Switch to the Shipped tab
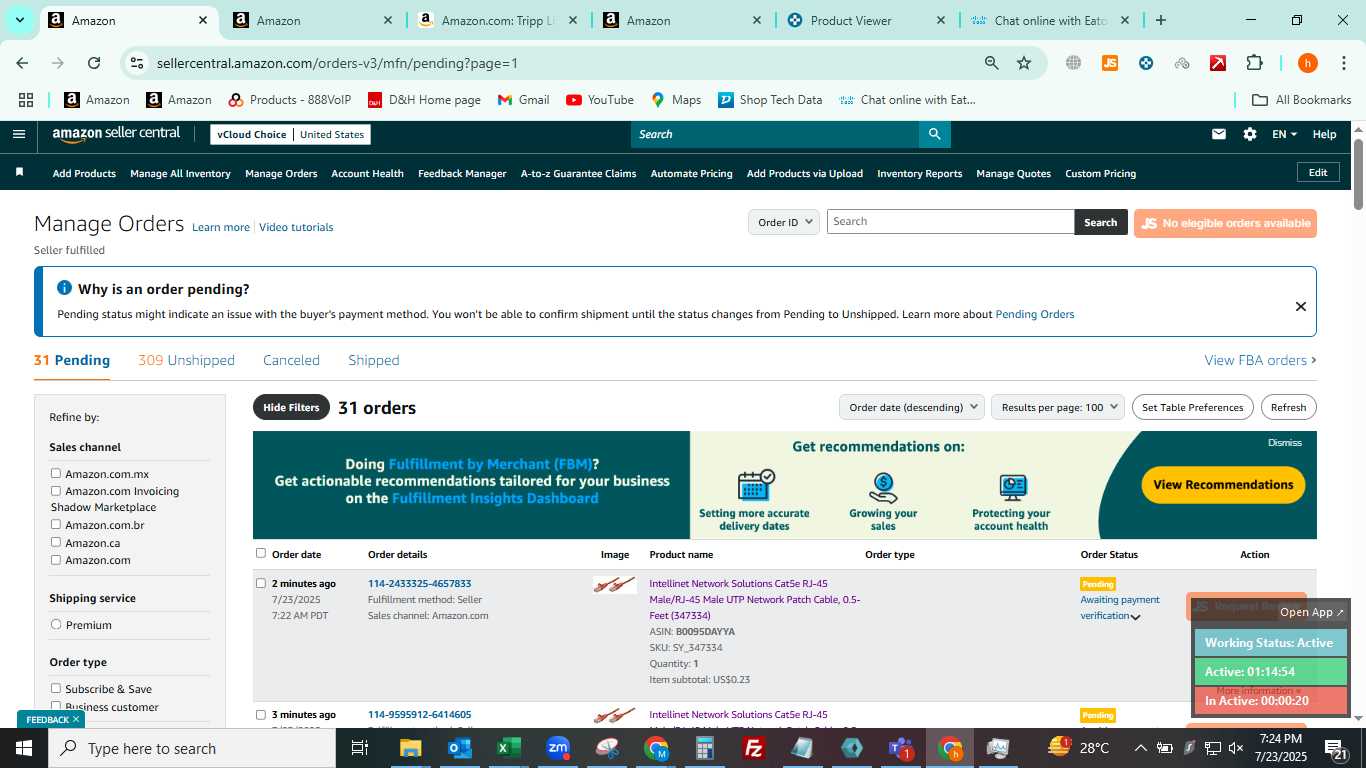This screenshot has width=1366, height=768. (374, 360)
